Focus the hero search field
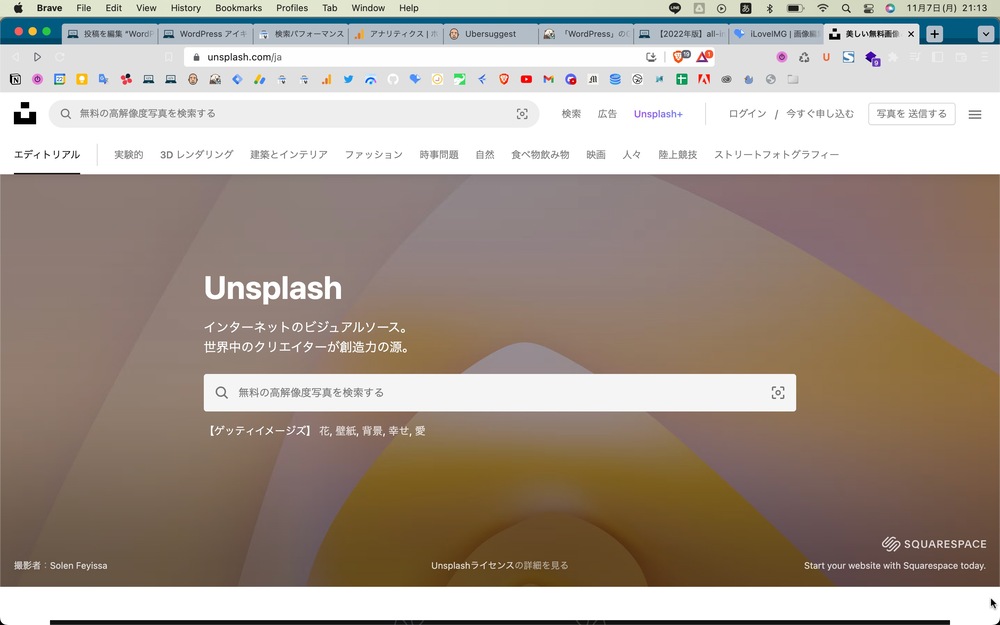Viewport: 1000px width, 625px height. (499, 393)
